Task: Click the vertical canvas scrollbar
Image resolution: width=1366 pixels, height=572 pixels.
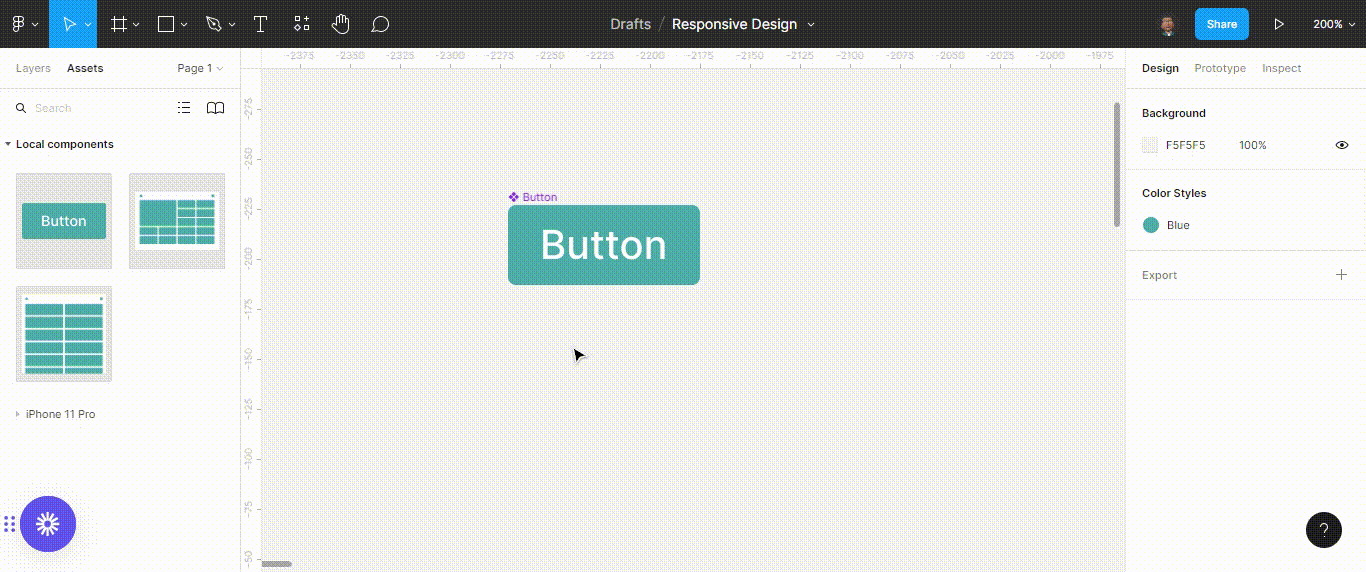Action: click(x=1118, y=164)
